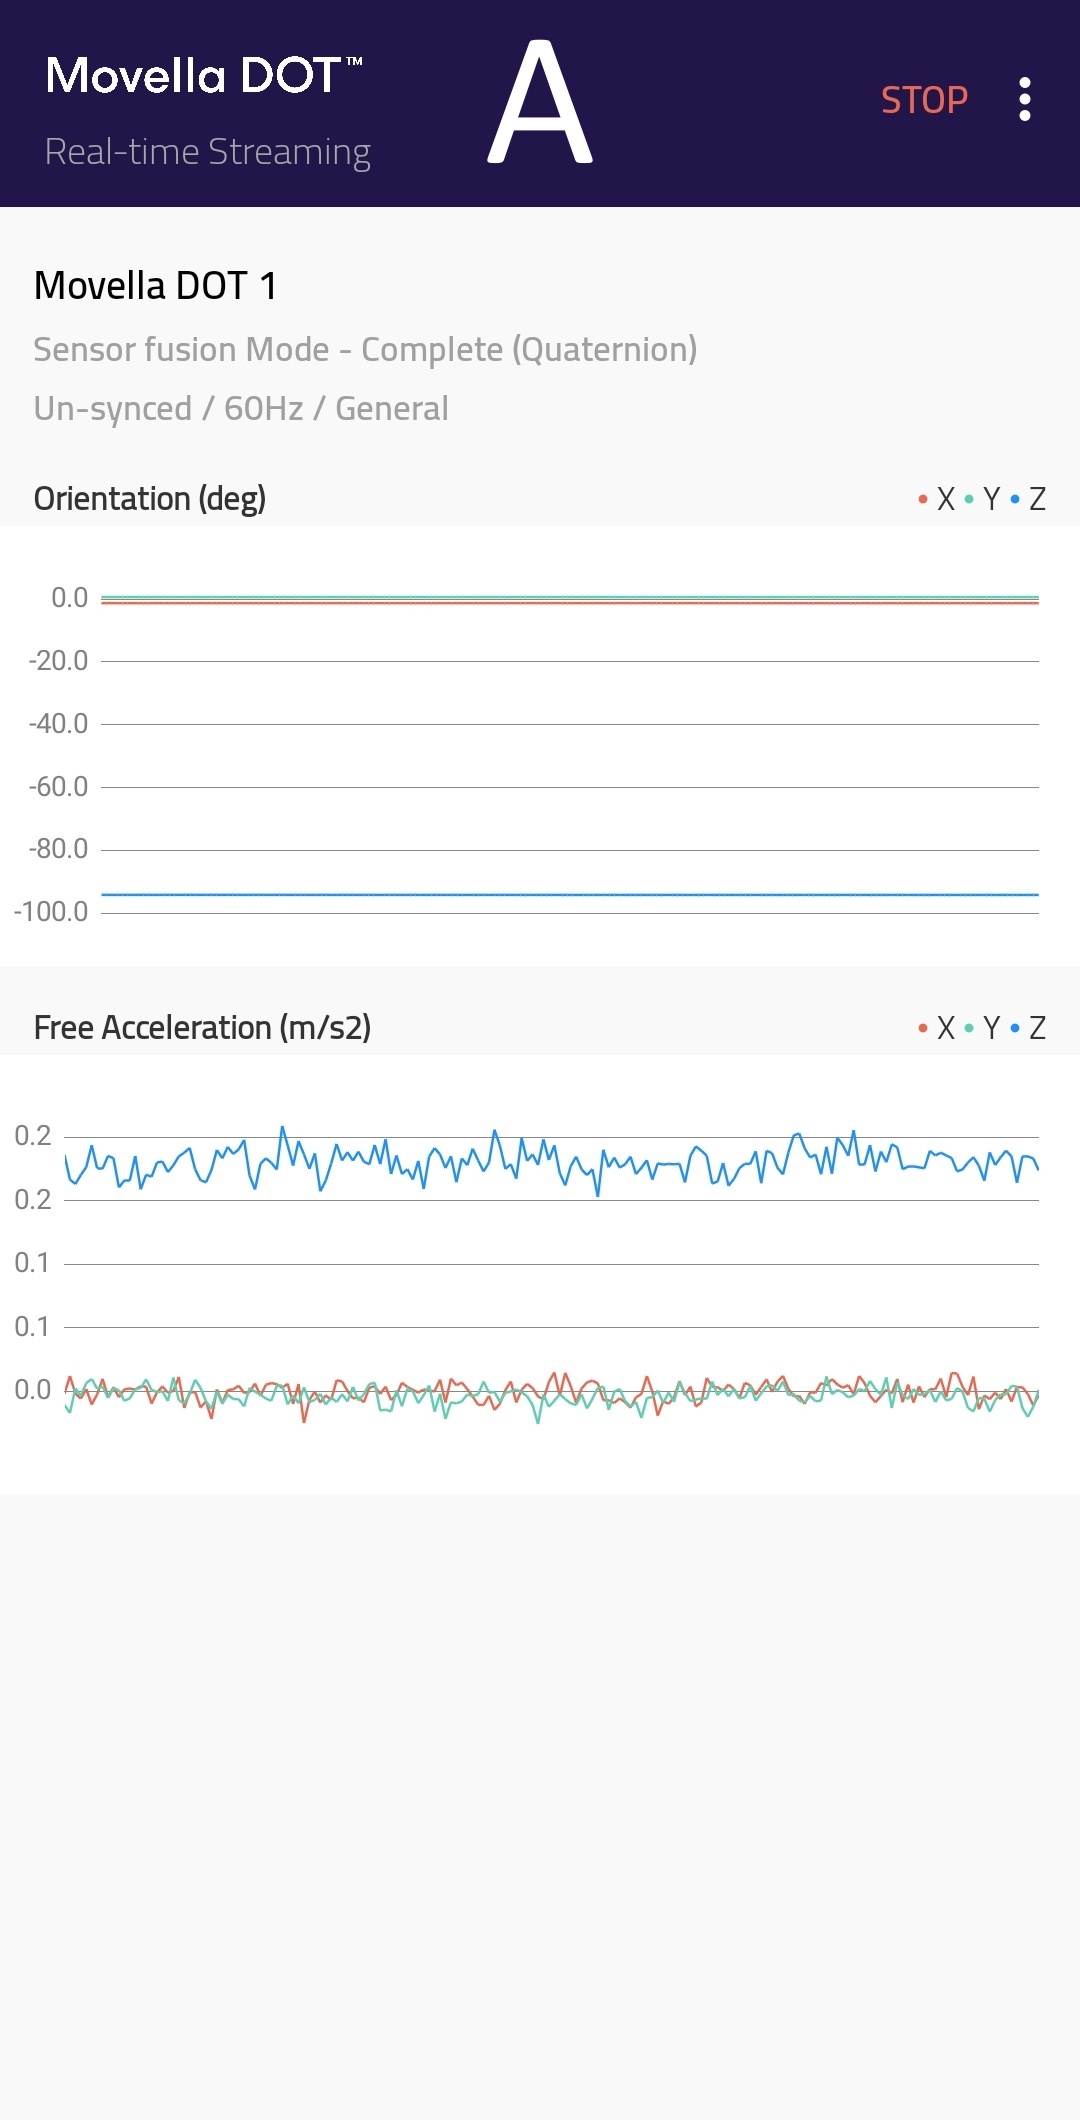This screenshot has height=2120, width=1080.
Task: Click green Y legend dot in Orientation
Action: point(969,499)
